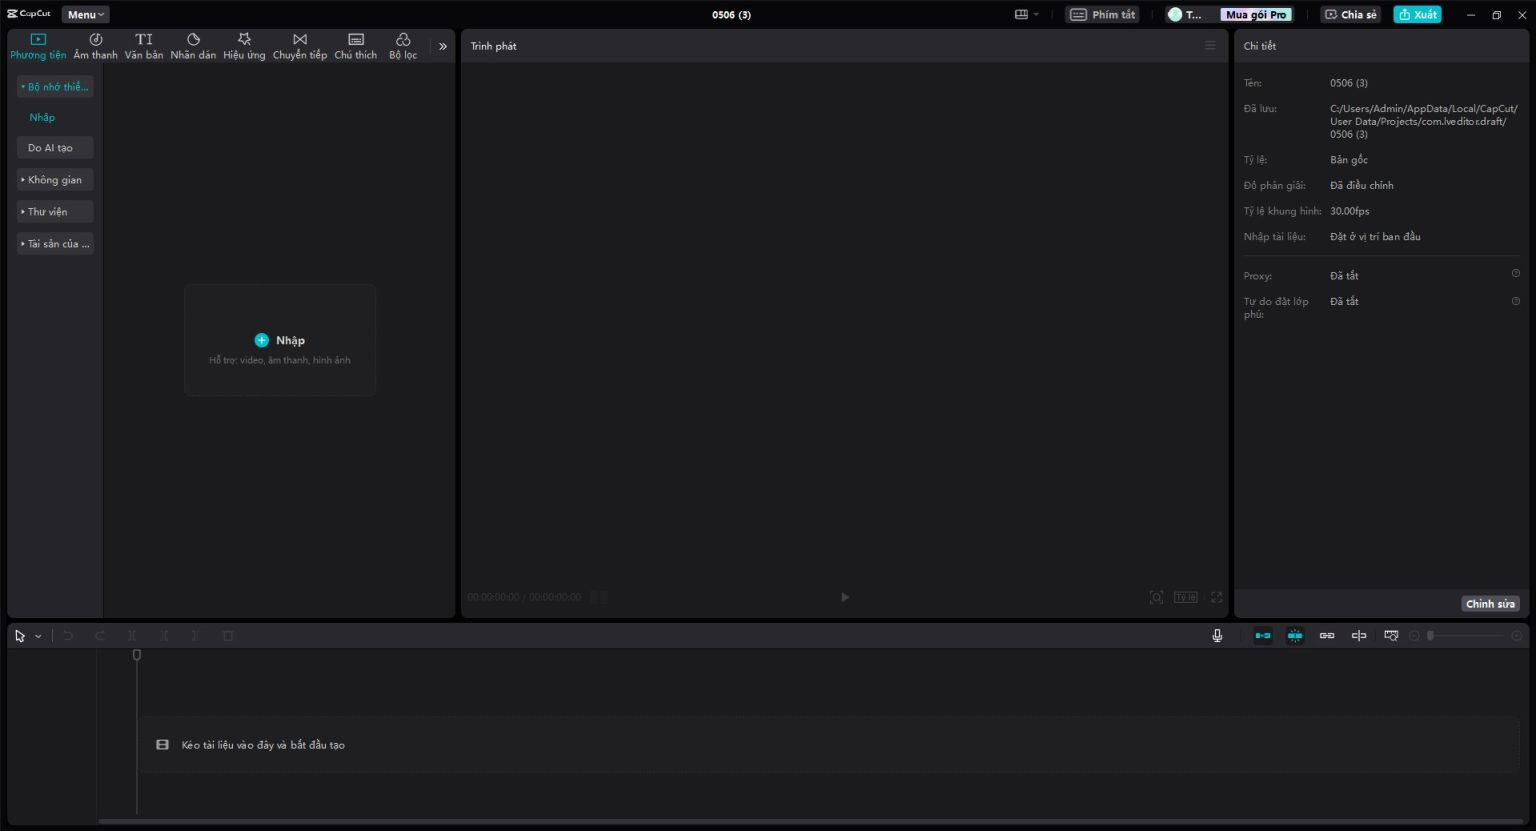Click the link/unlink clips icon in timeline toolbar

(x=1327, y=635)
